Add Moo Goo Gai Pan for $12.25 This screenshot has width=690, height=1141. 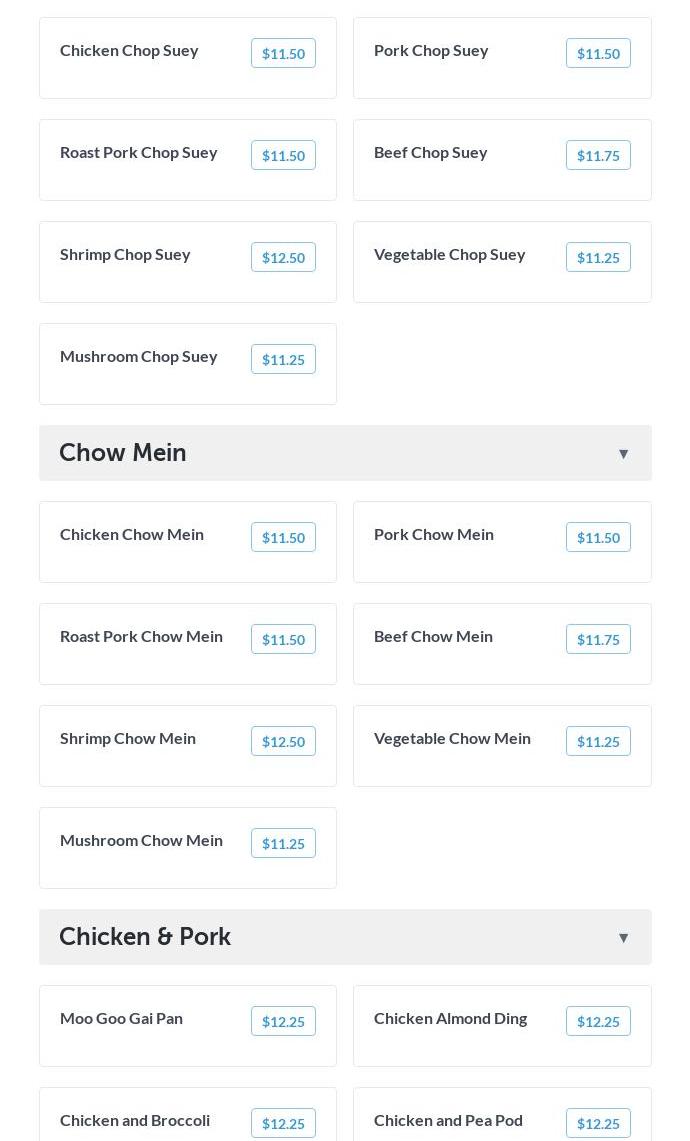[x=283, y=1021]
